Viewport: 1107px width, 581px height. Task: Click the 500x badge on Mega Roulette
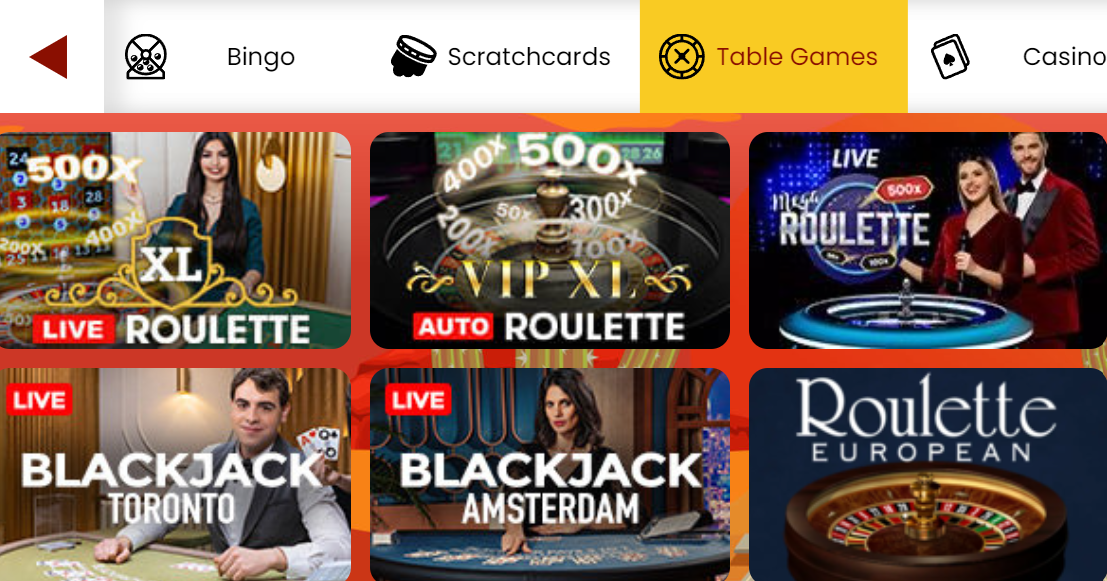[x=904, y=190]
